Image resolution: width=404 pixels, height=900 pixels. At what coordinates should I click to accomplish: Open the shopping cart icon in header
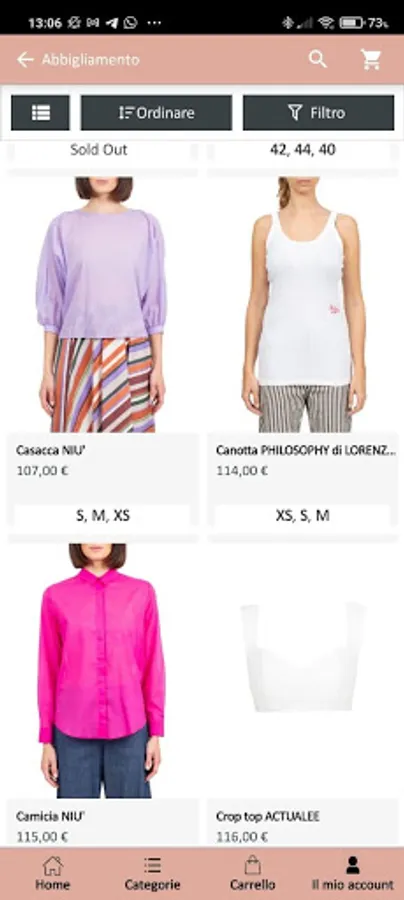[x=371, y=59]
